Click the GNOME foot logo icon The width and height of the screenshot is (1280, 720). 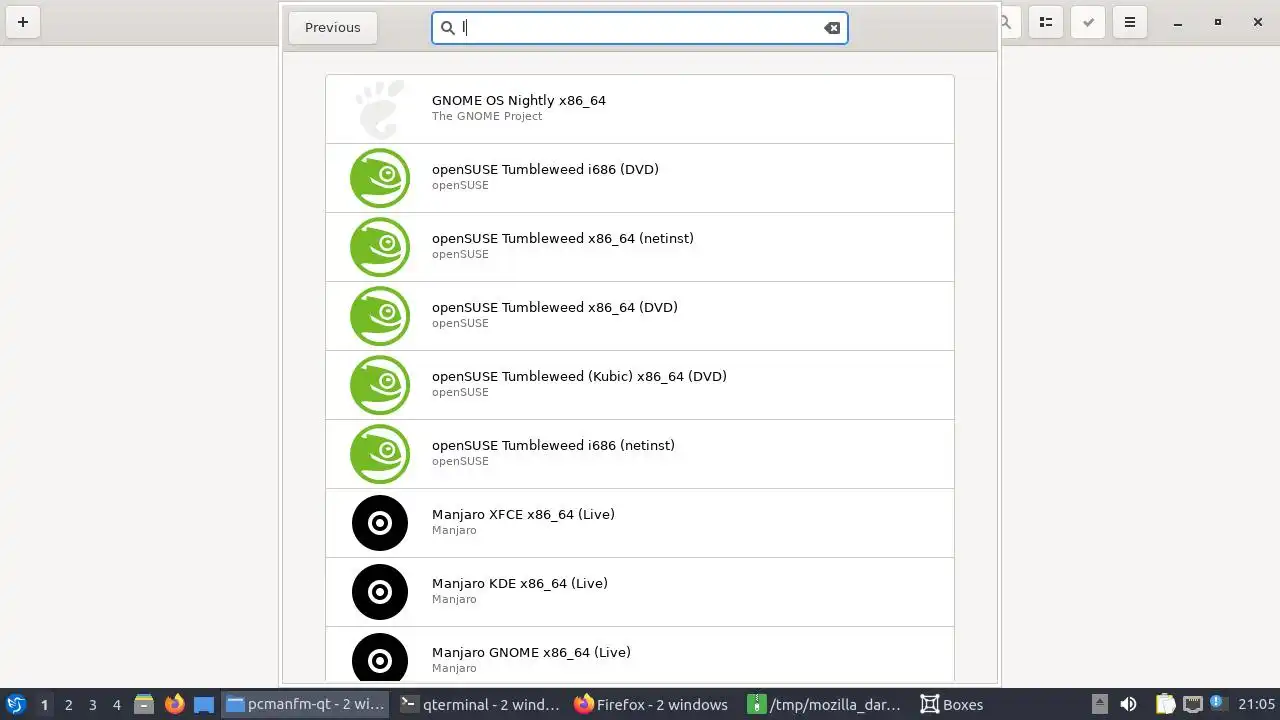(x=380, y=109)
